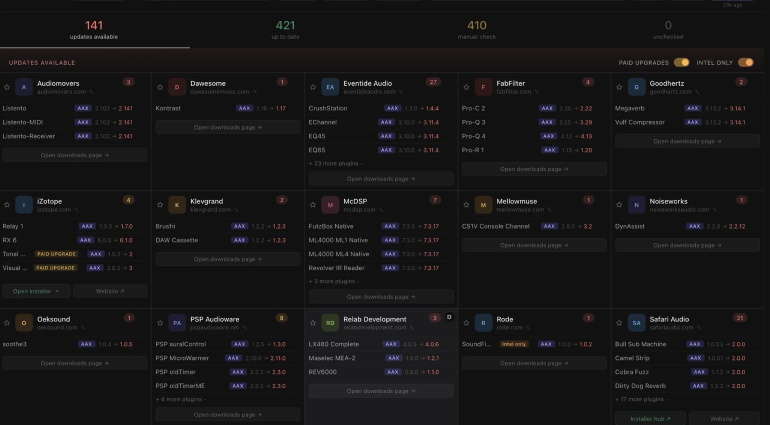
Task: Open downloads page for Dawesome
Action: pos(228,127)
